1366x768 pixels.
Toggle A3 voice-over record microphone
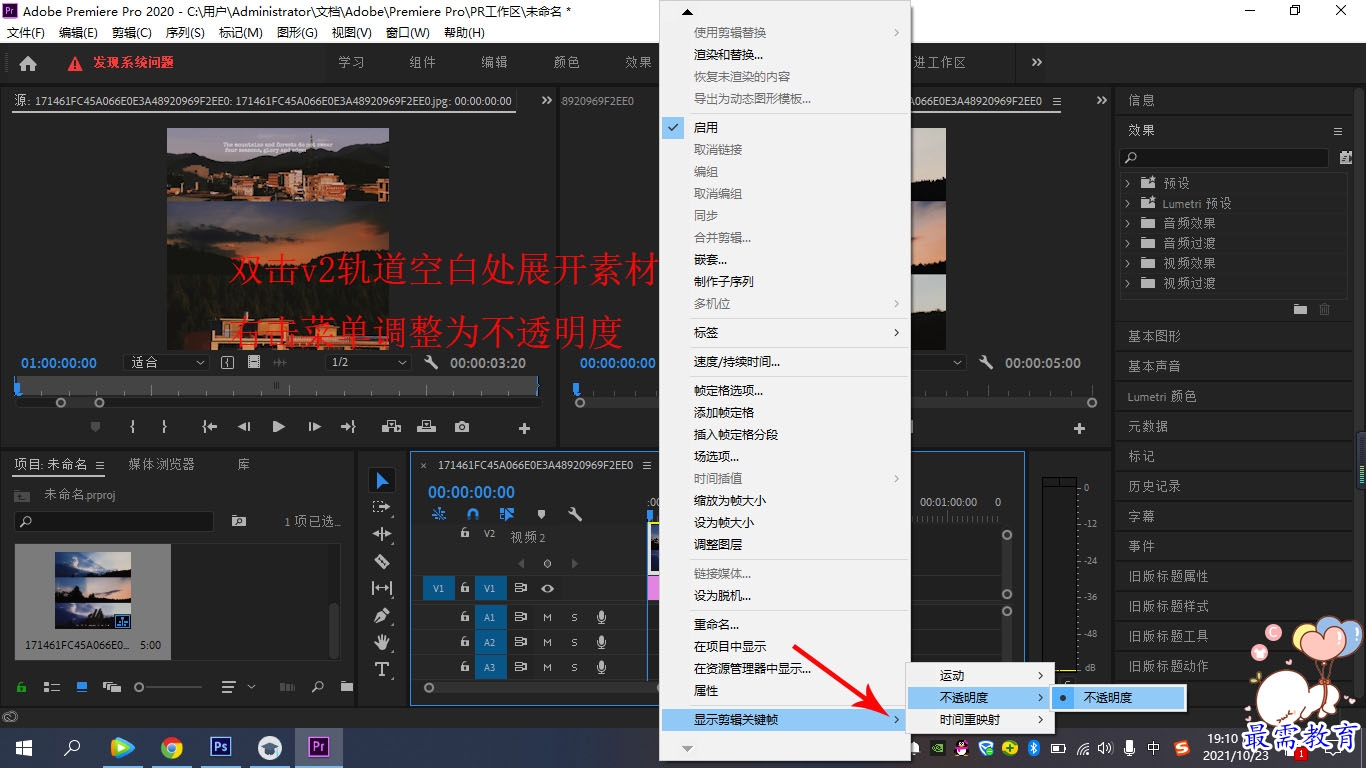[x=601, y=668]
